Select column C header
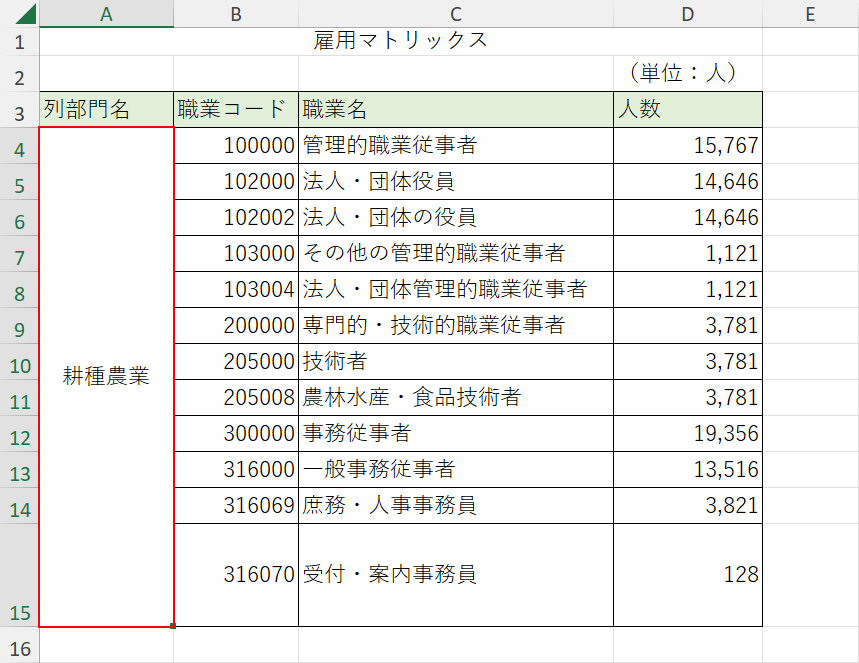 tap(455, 14)
